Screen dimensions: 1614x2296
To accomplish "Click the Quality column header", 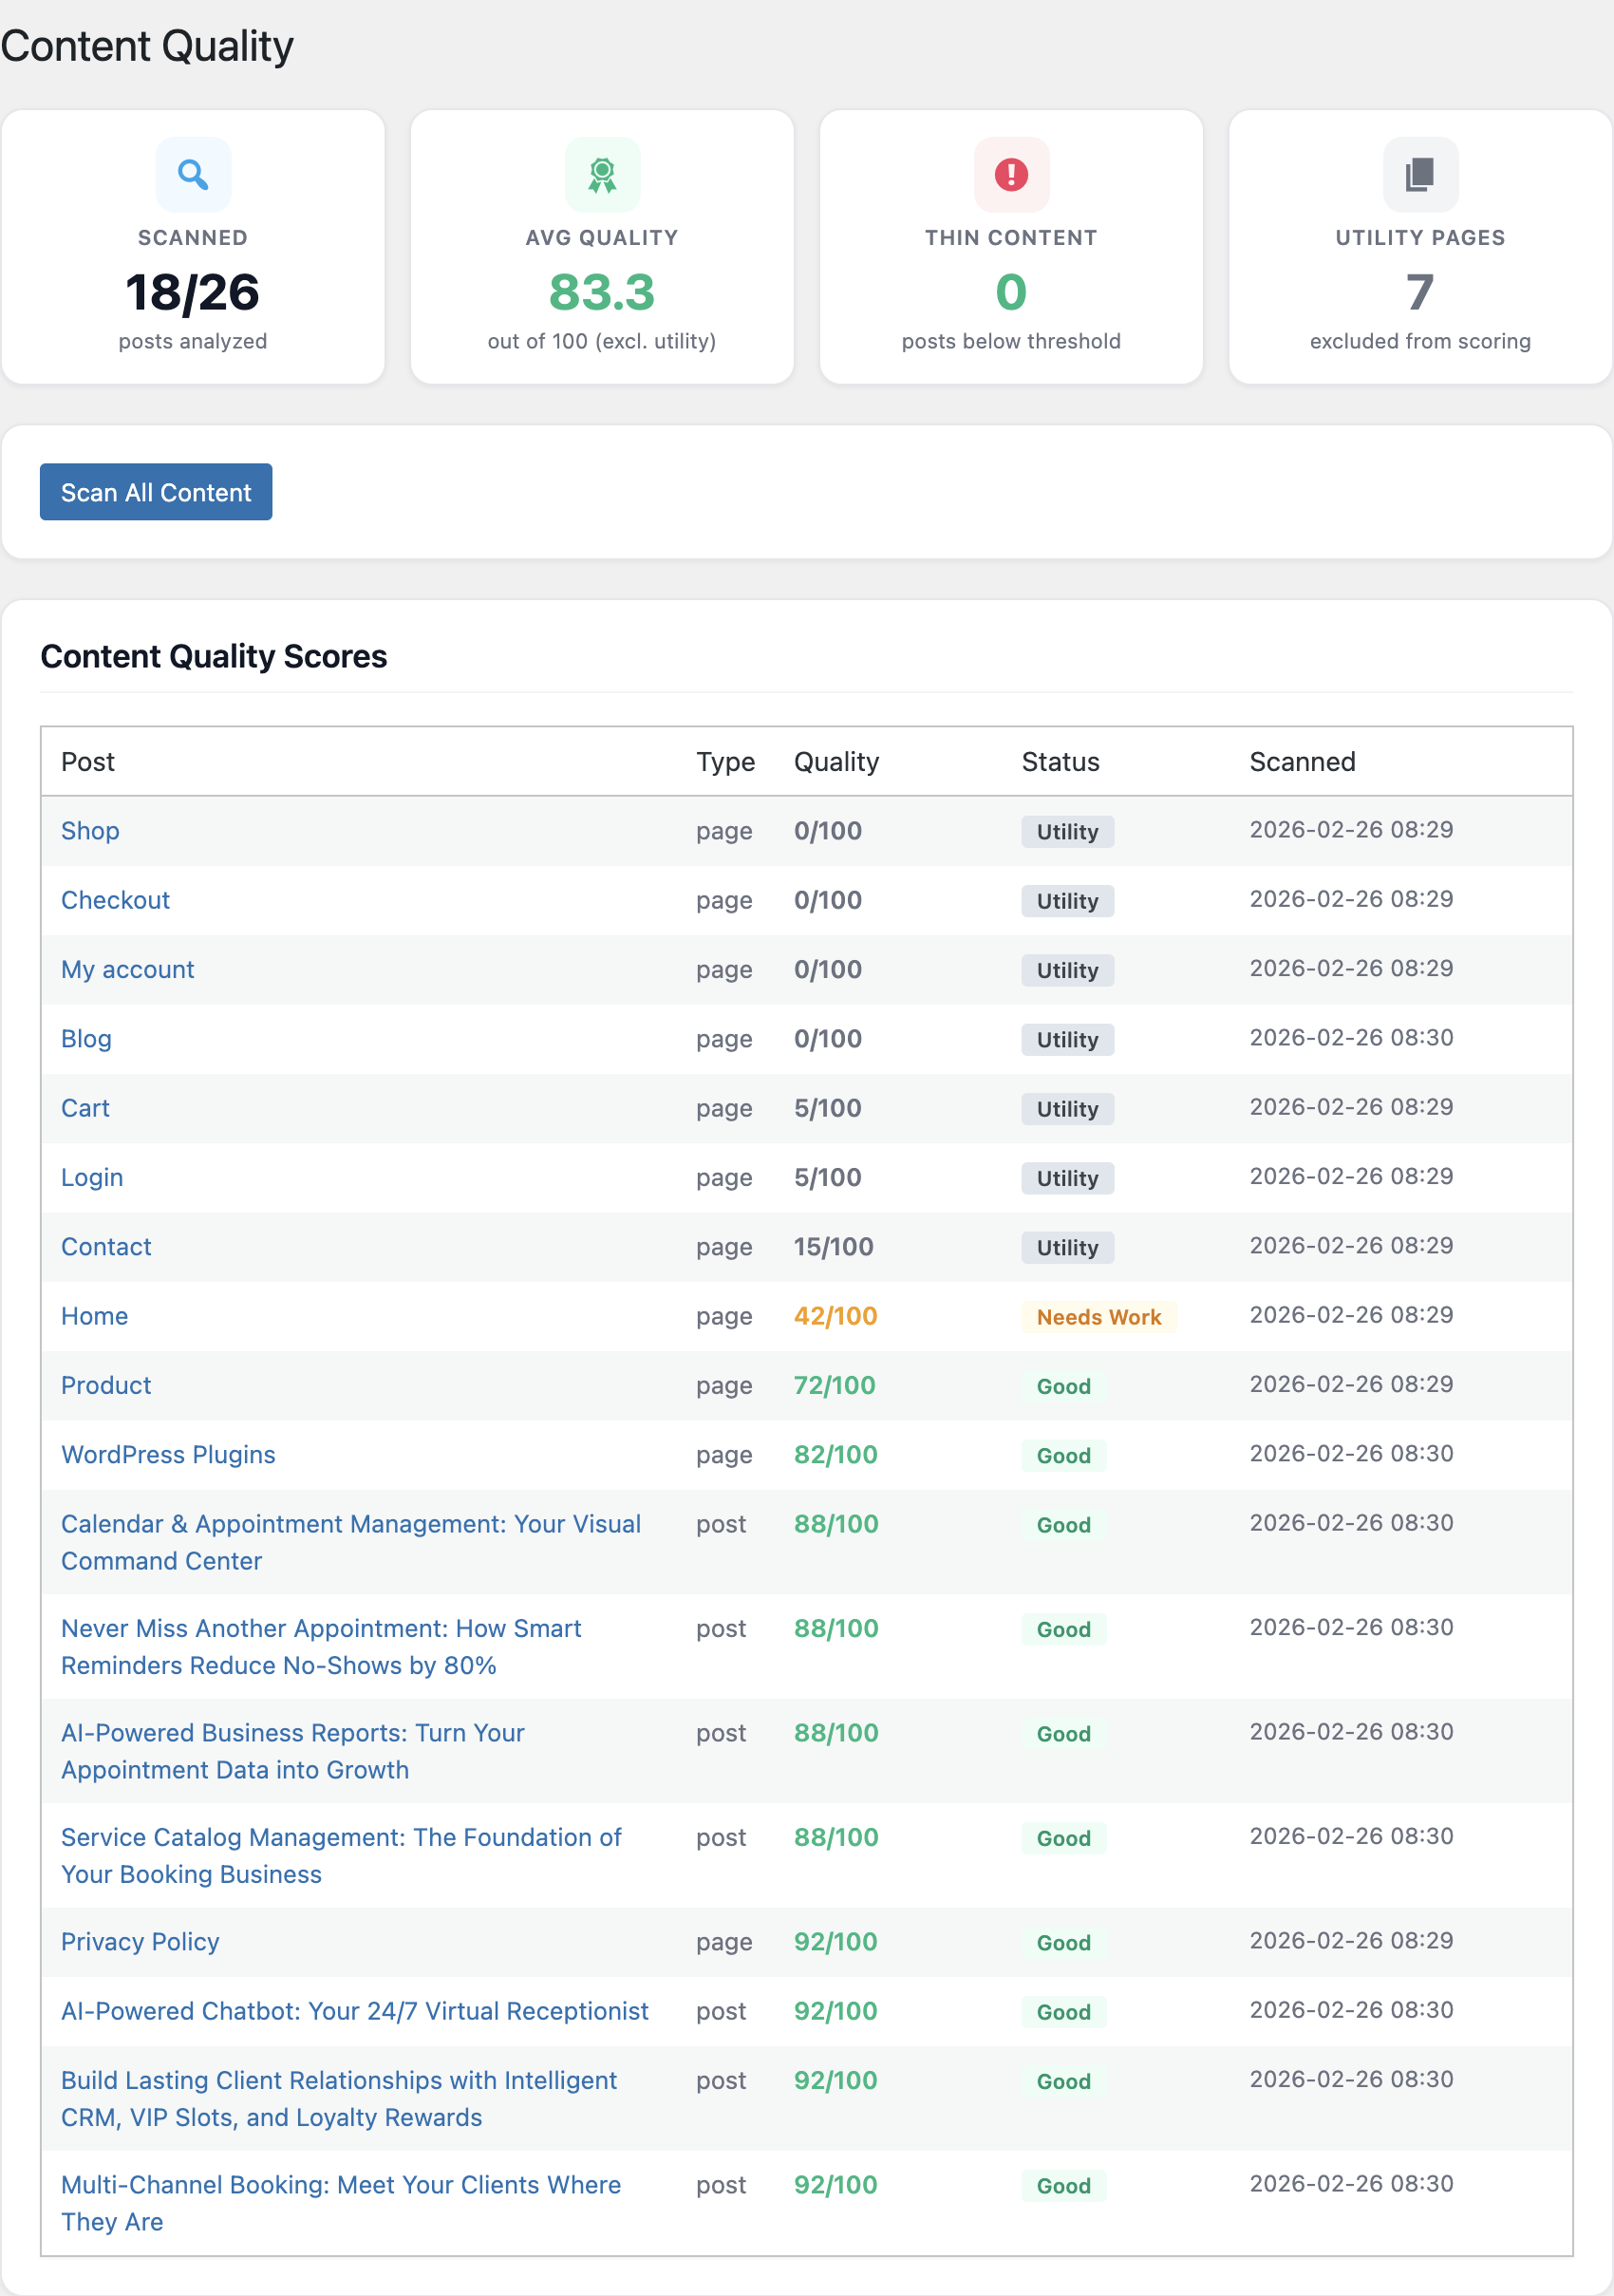I will click(836, 762).
